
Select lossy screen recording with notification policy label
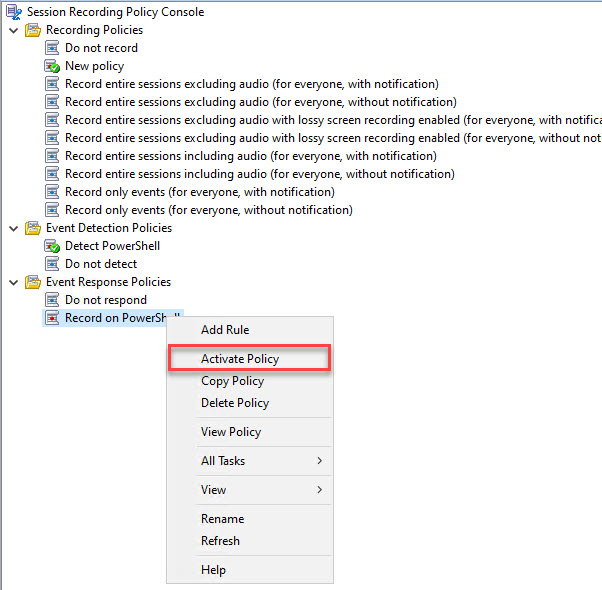click(333, 120)
